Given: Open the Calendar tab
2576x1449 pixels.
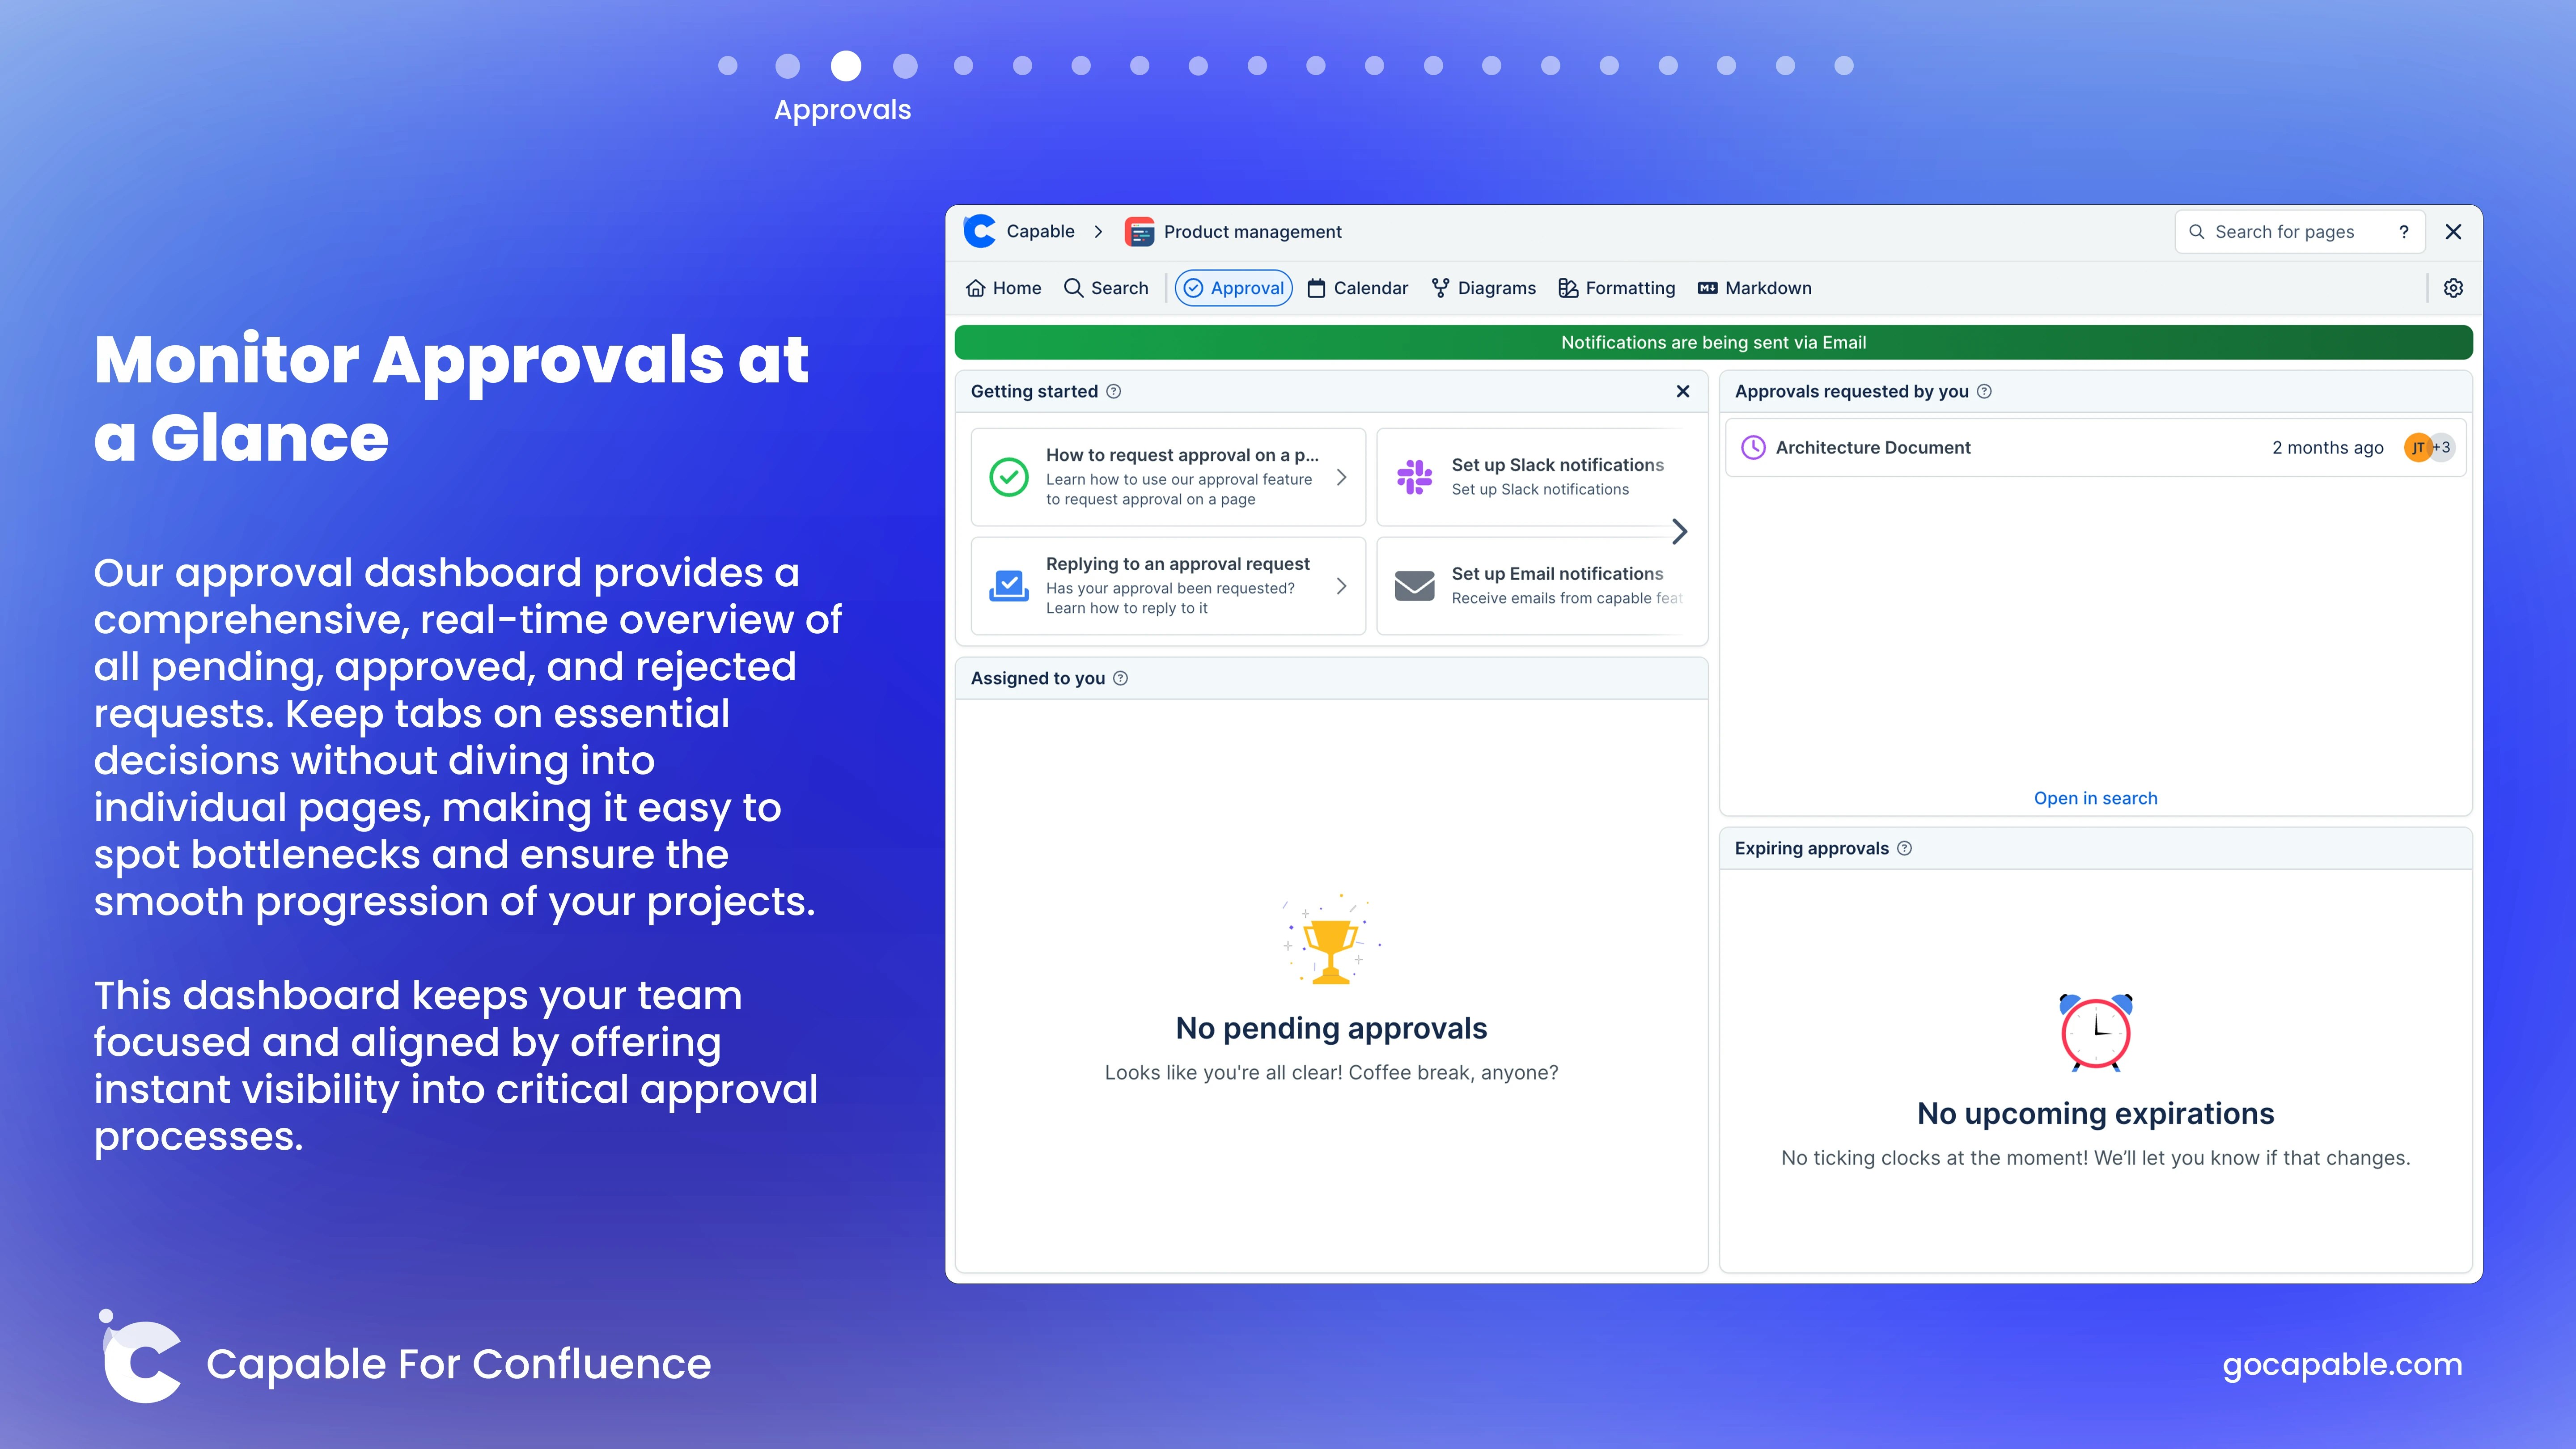Looking at the screenshot, I should coord(1358,288).
